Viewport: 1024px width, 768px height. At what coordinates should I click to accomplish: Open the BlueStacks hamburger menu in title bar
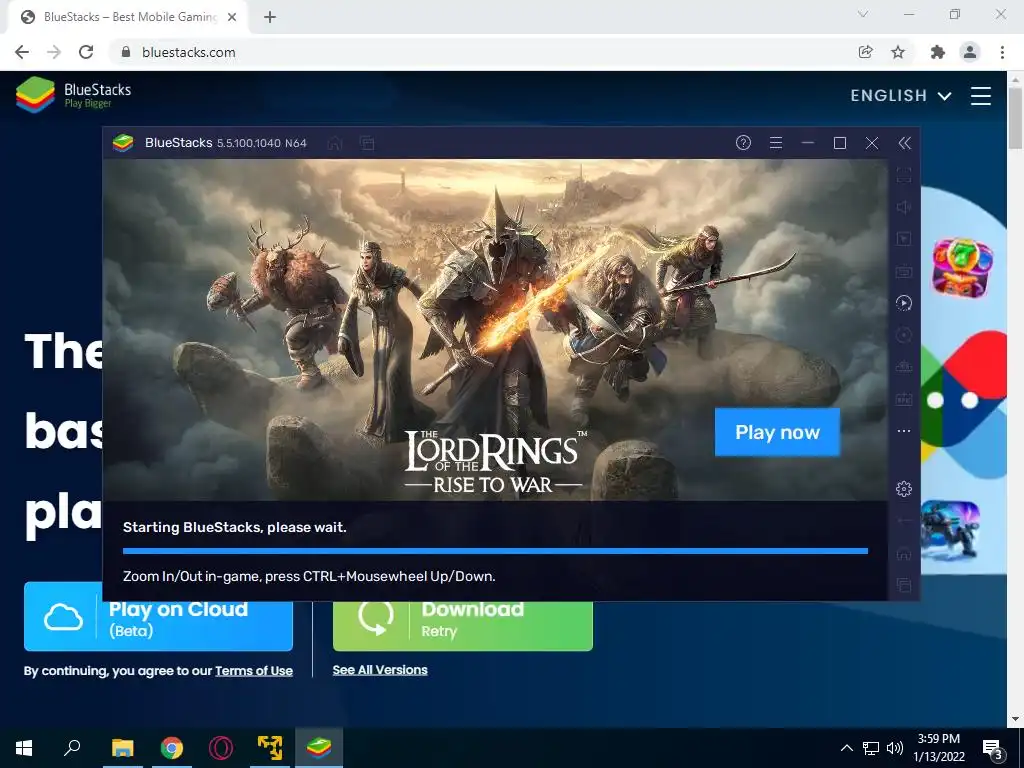tap(776, 142)
